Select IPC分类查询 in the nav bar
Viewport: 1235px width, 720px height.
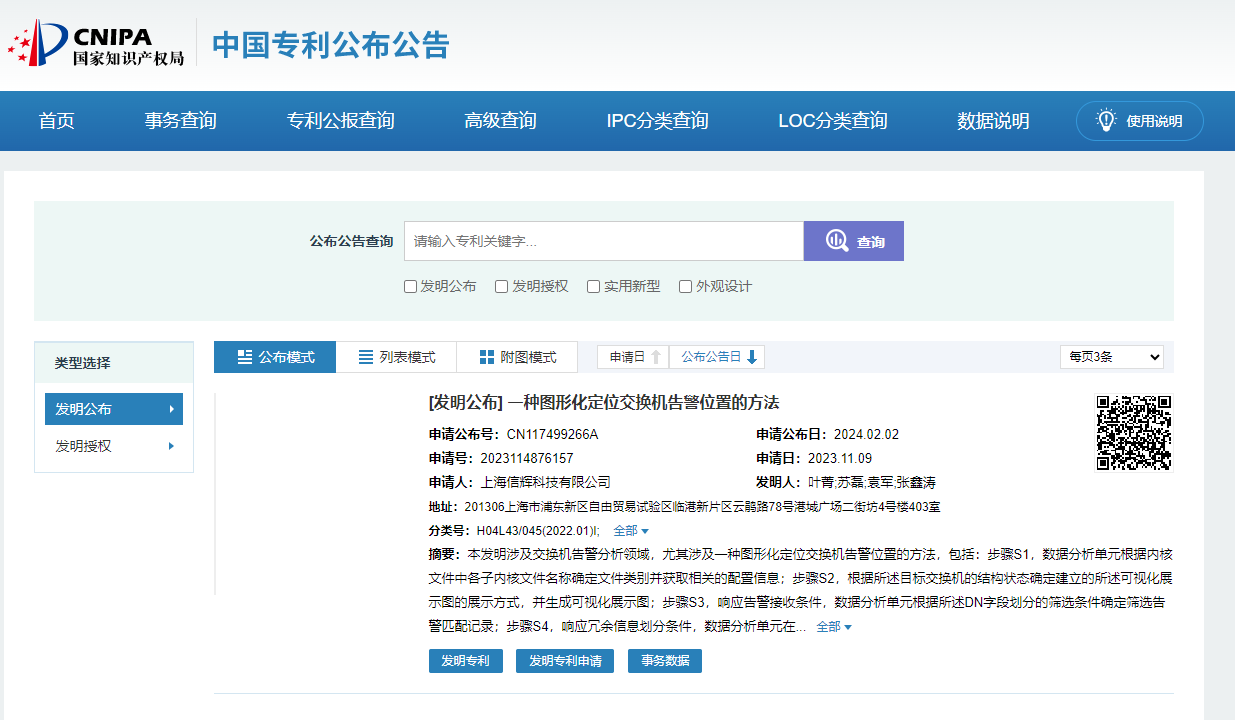pos(658,121)
